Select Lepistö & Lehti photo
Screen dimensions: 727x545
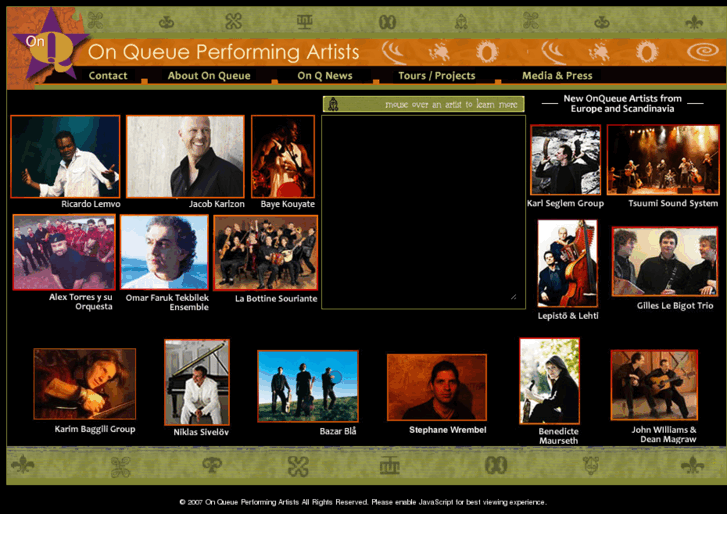568,263
